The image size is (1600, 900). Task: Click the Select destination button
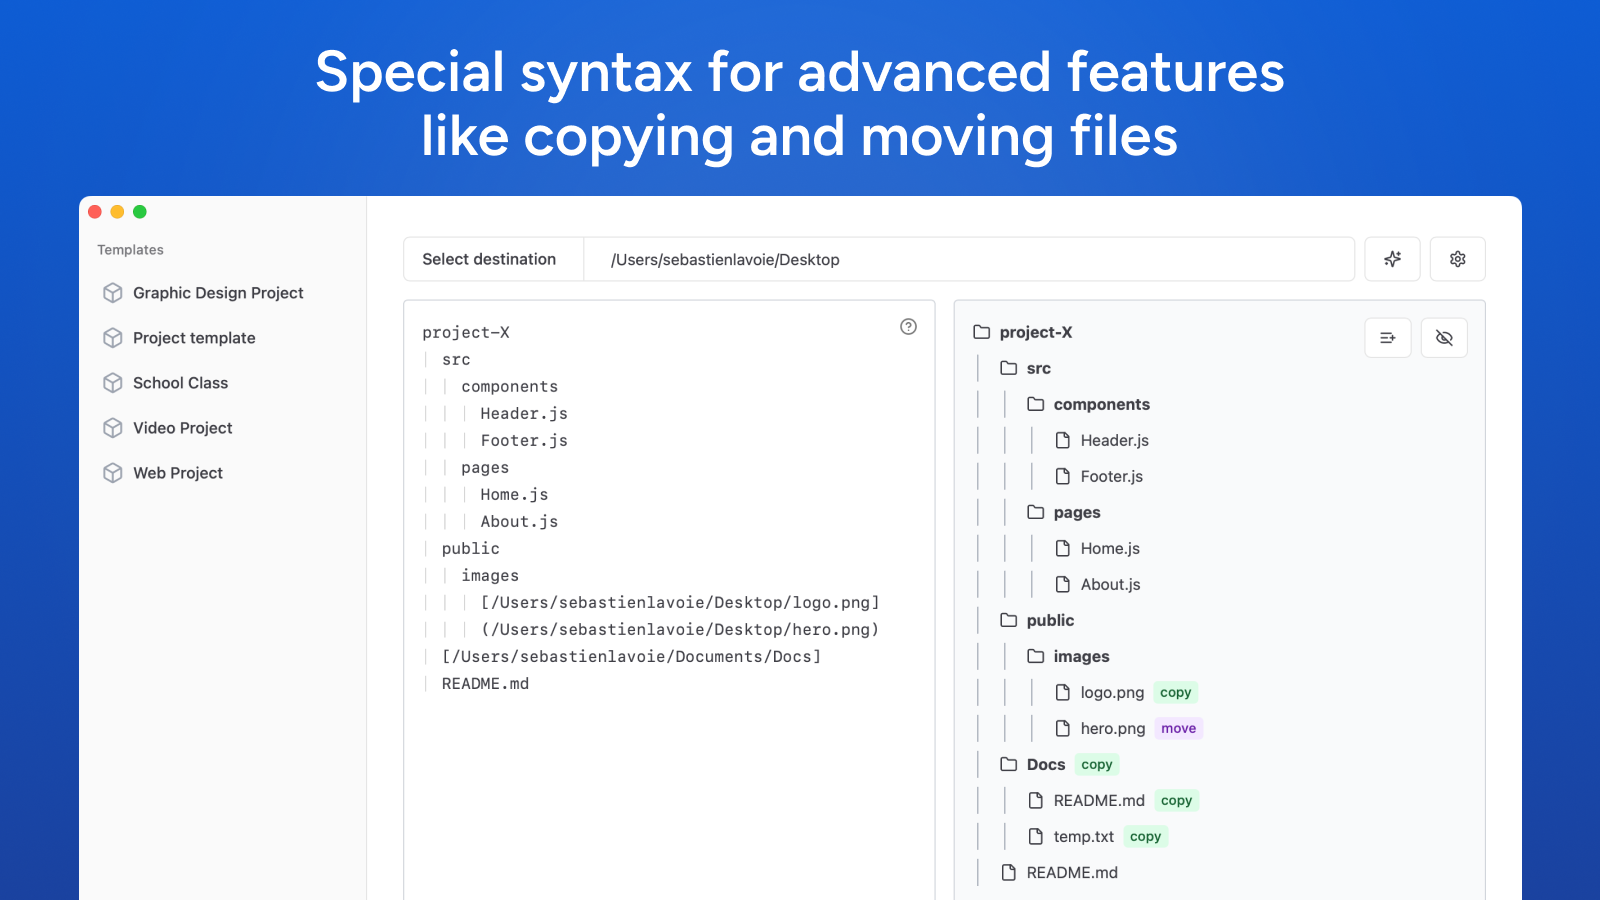pos(494,259)
